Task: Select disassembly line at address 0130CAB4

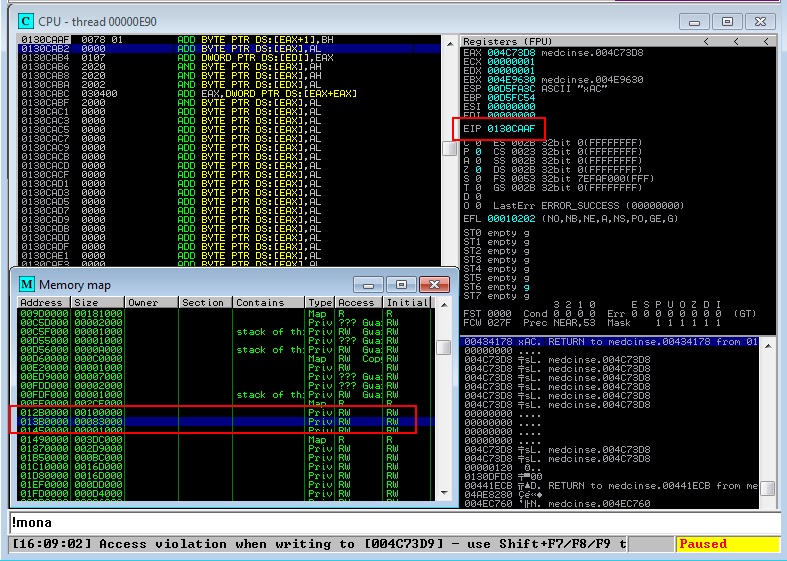Action: [229, 58]
